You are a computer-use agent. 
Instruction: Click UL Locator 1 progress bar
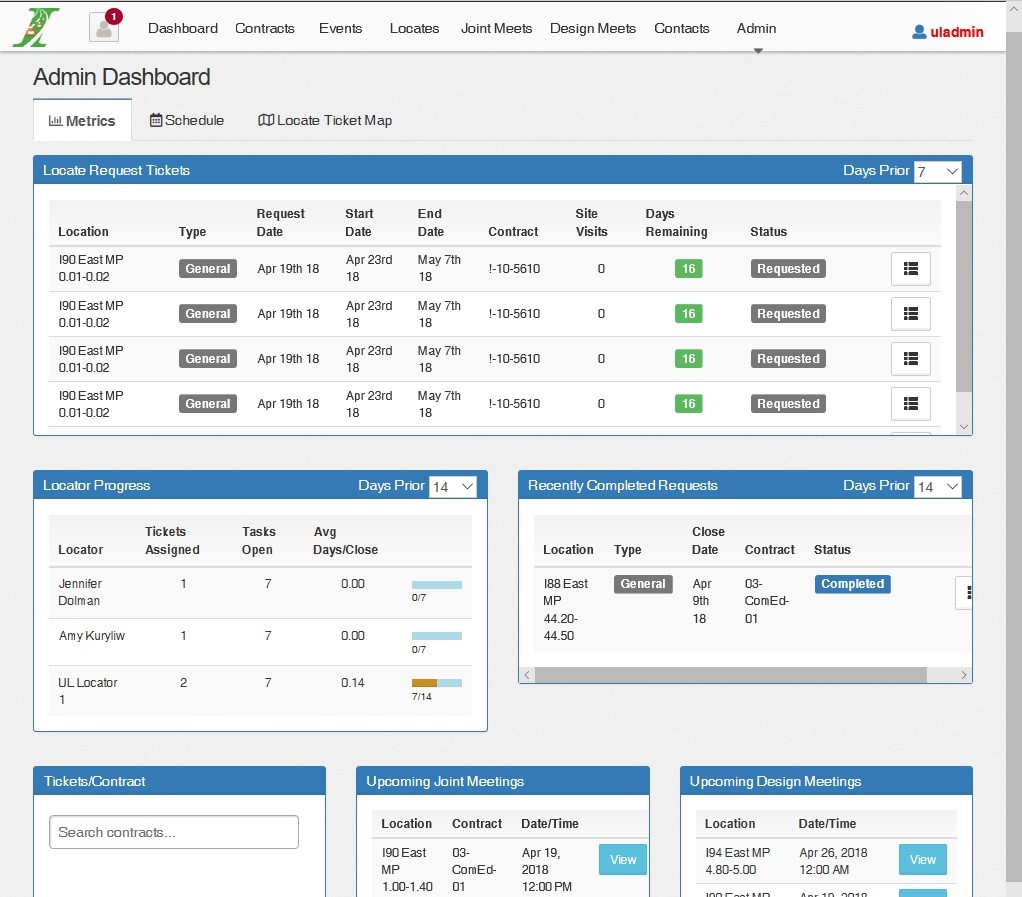pos(436,683)
